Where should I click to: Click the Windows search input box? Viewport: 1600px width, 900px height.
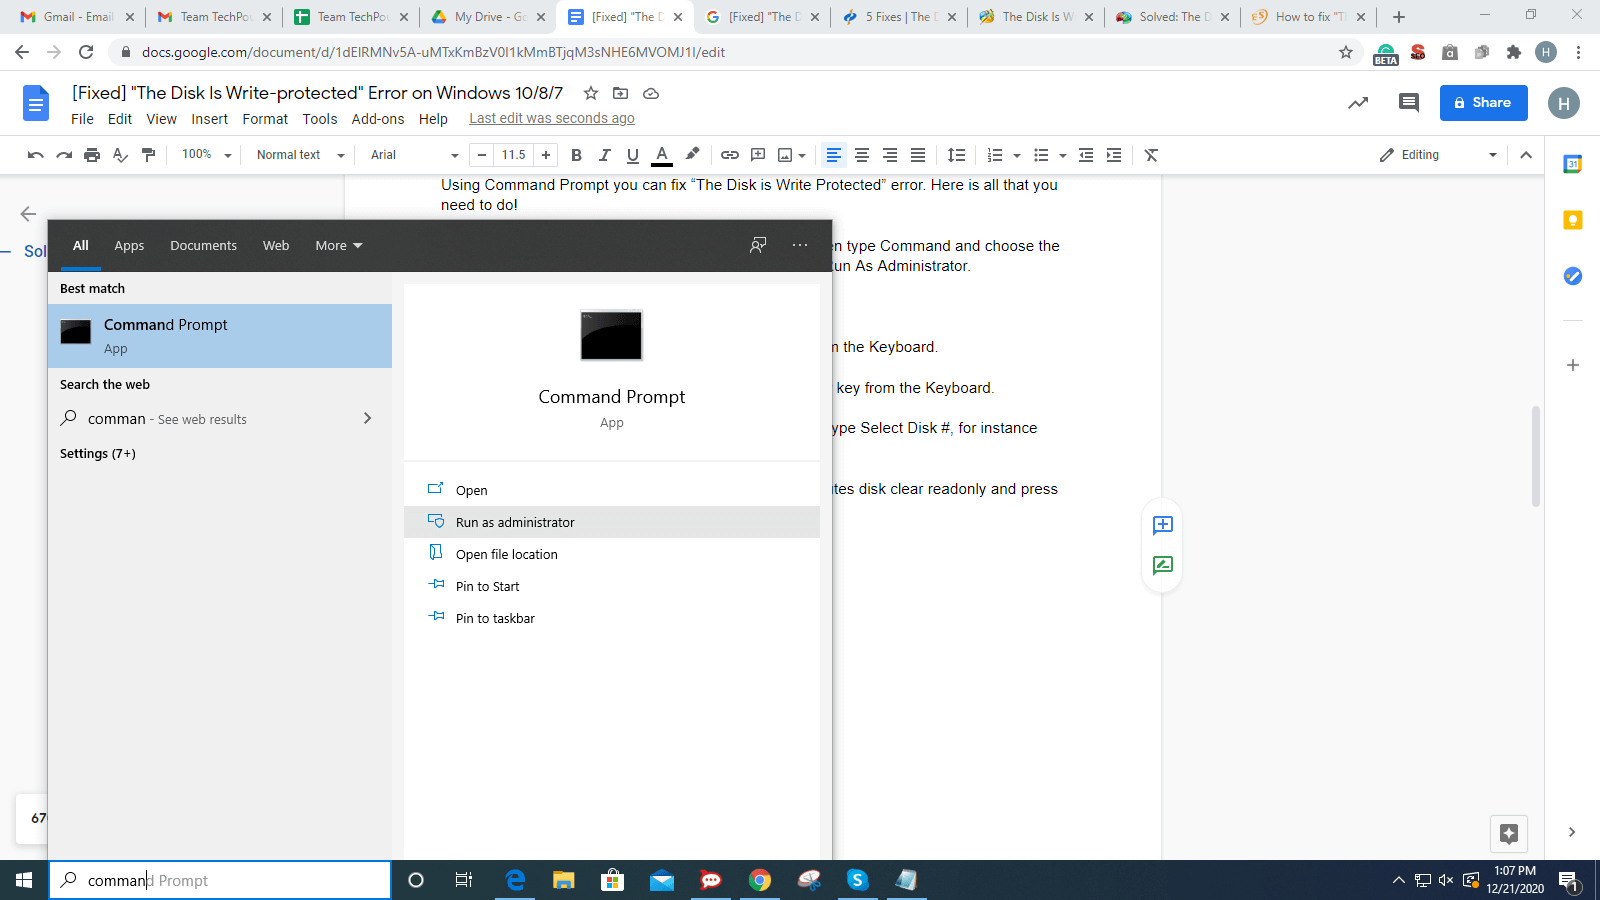click(x=220, y=880)
